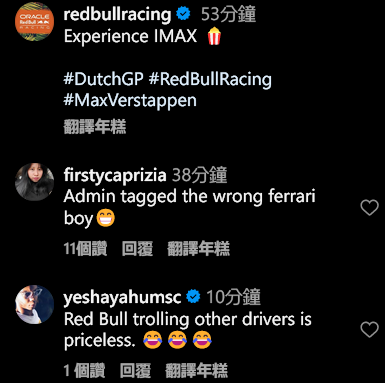Viewport: 385px width, 383px height.
Task: Open redbullracing profile picture
Action: (x=34, y=22)
